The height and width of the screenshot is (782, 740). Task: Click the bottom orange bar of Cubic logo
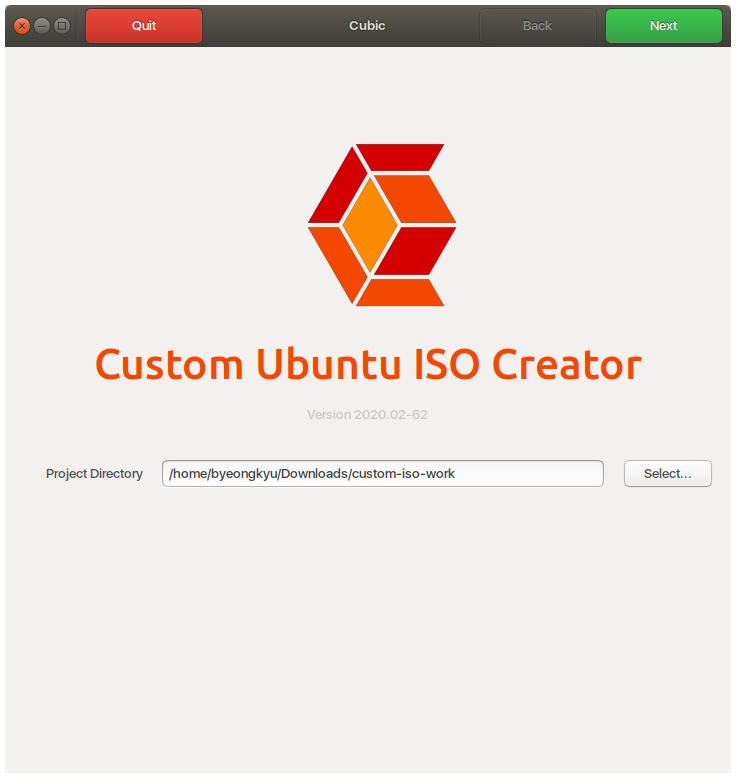pyautogui.click(x=400, y=292)
